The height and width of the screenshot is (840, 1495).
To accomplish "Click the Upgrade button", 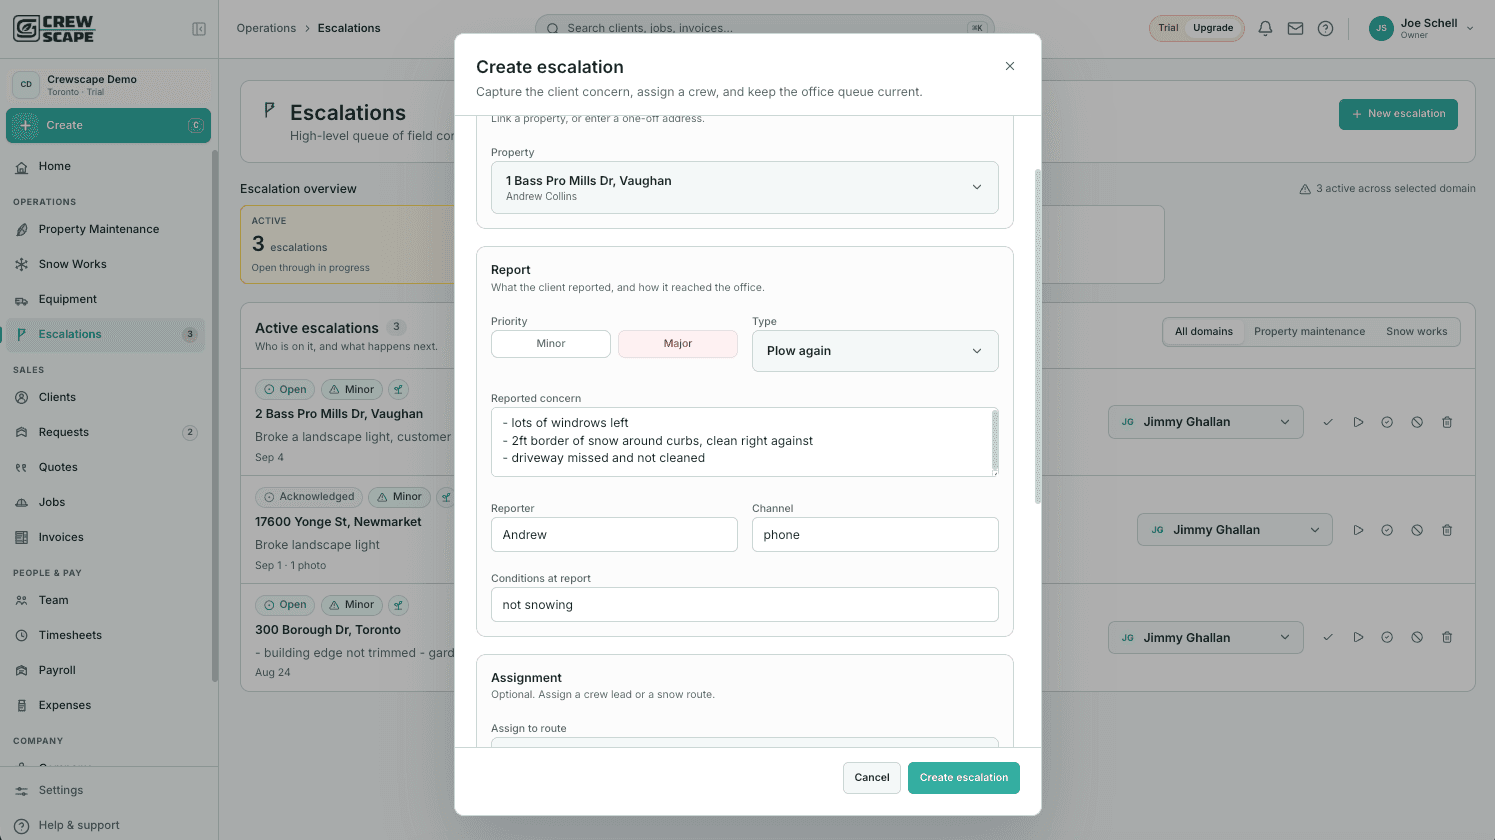I will point(1213,28).
